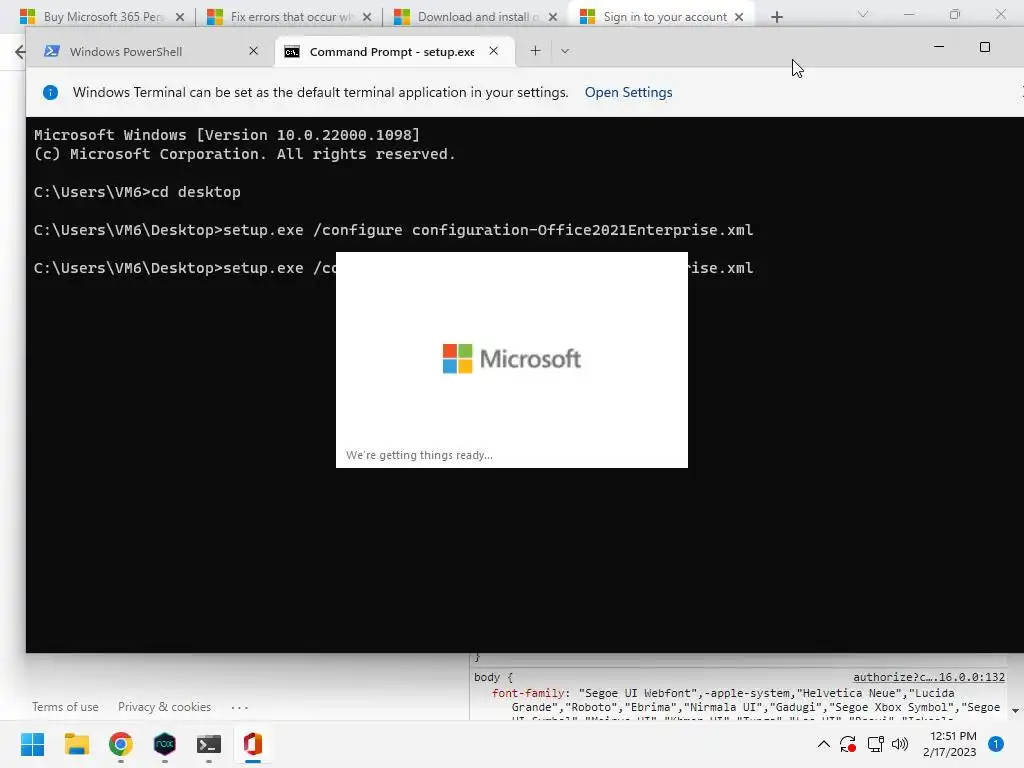Expand the terminal profile dropdown chevron
This screenshot has width=1024, height=768.
(565, 51)
